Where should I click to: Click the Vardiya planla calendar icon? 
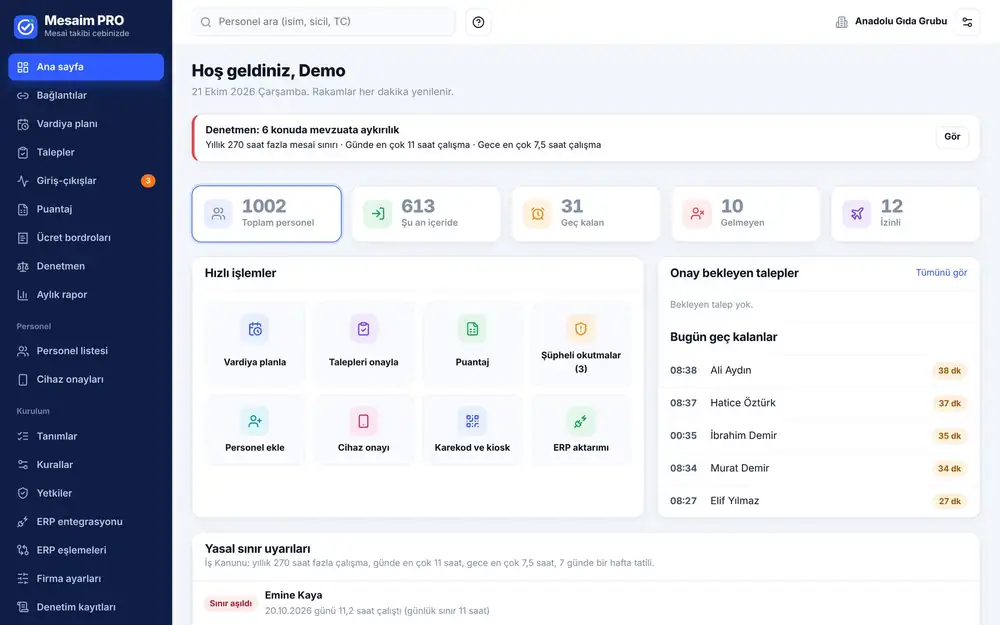255,329
